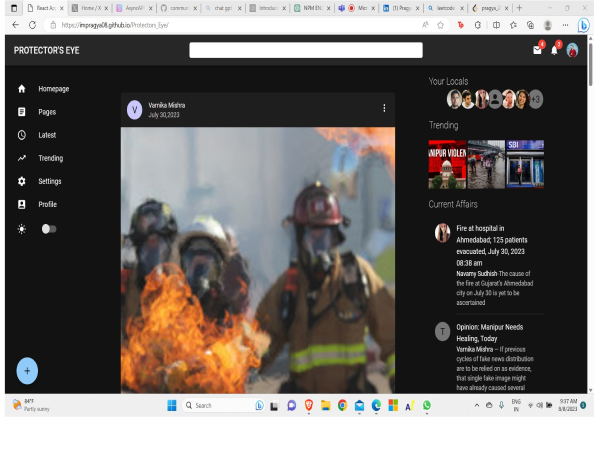Click the Trending arrow icon in sidebar

pyautogui.click(x=22, y=158)
